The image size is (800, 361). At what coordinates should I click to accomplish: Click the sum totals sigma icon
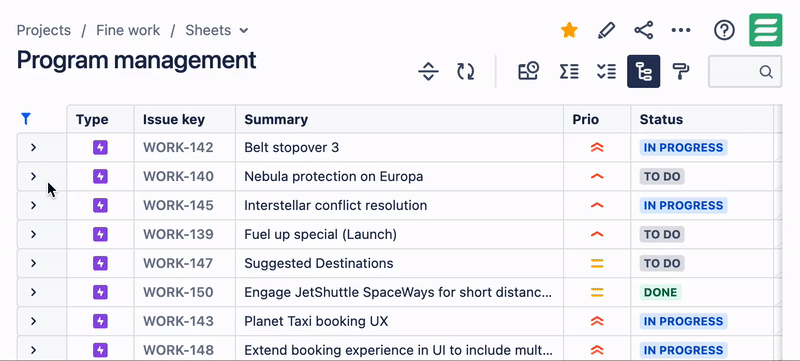pyautogui.click(x=569, y=71)
